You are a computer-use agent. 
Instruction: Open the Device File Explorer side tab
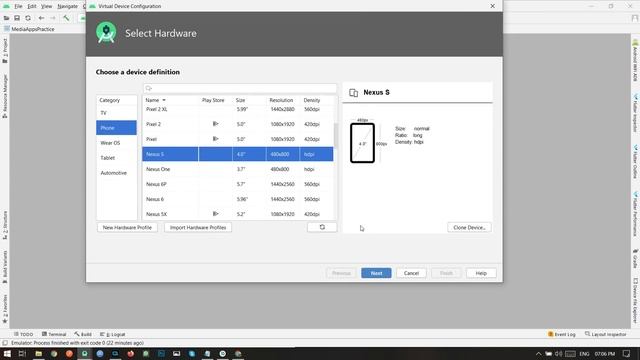[635, 300]
